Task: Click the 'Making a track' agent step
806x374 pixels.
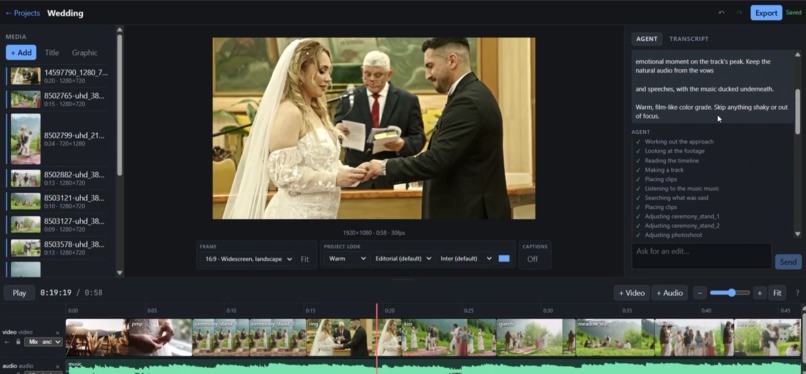Action: click(664, 170)
